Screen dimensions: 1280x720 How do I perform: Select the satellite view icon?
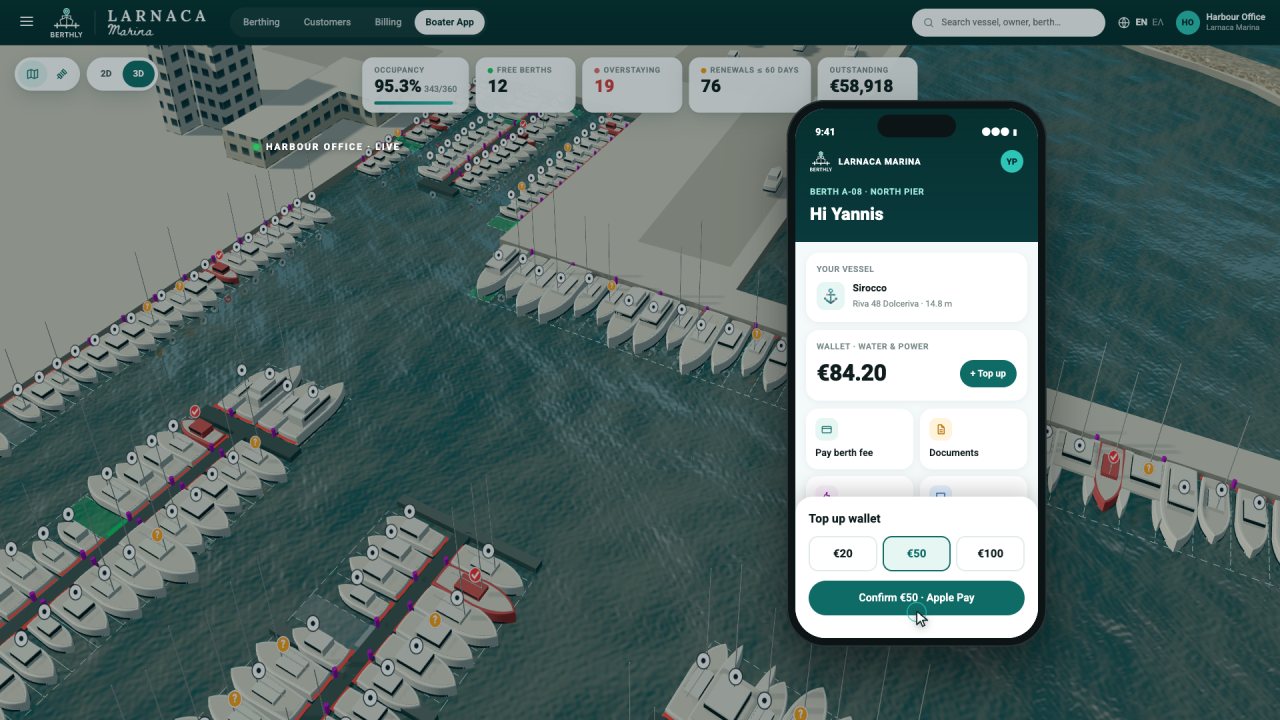point(62,74)
